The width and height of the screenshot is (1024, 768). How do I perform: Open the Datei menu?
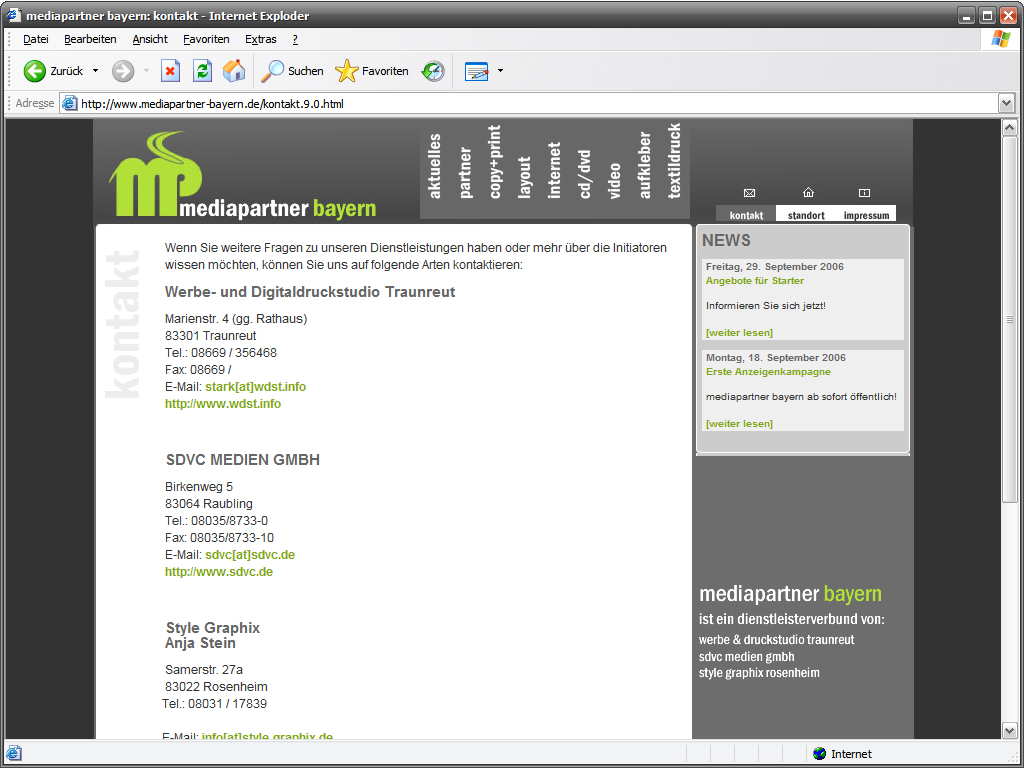36,39
